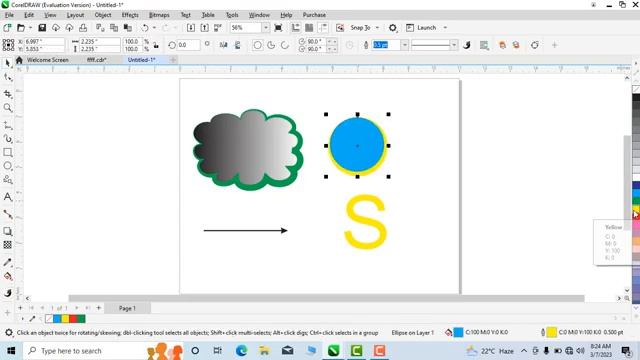The width and height of the screenshot is (640, 360).
Task: Click the Open folder icon
Action: click(20, 28)
